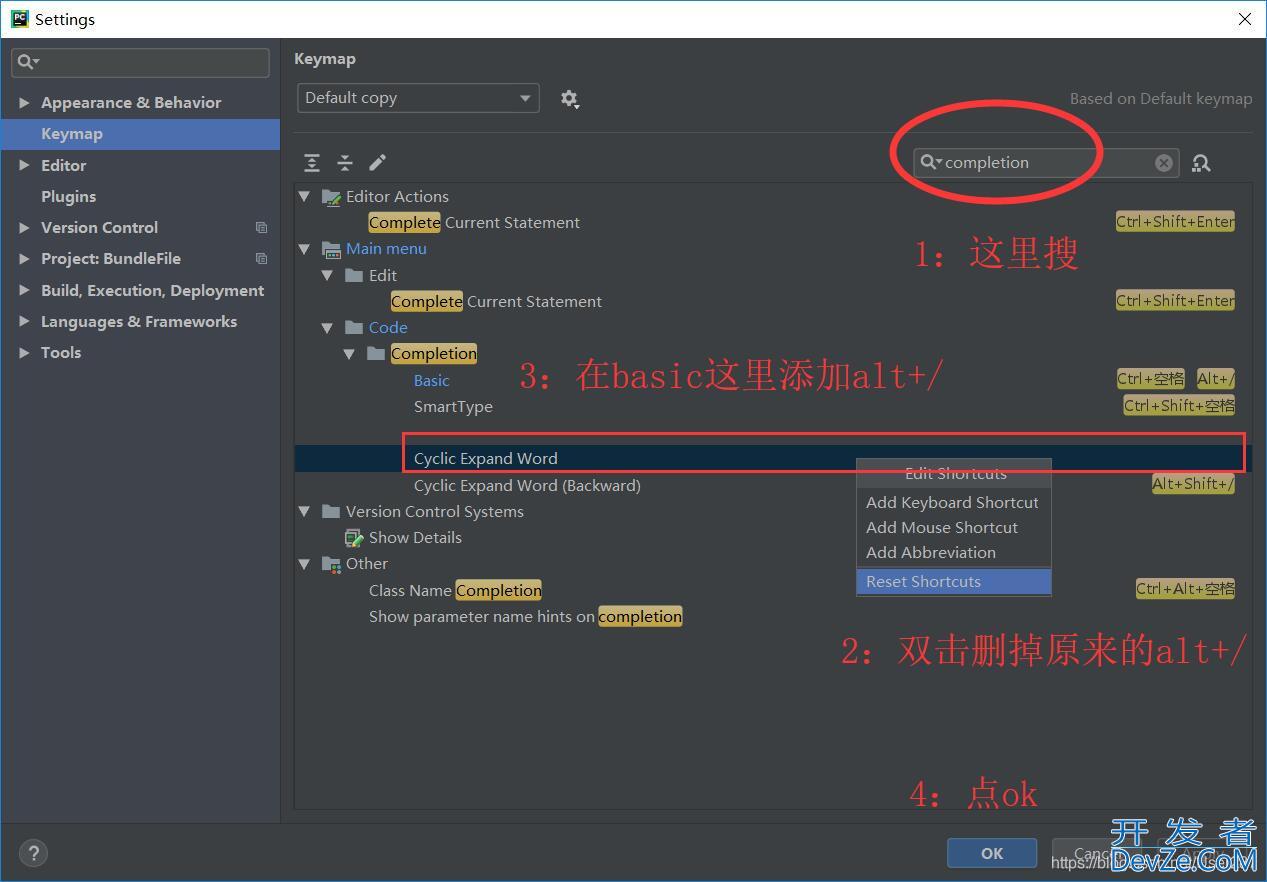Image resolution: width=1267 pixels, height=882 pixels.
Task: Click the project-level icon beside Project: BundleFile
Action: tap(261, 259)
